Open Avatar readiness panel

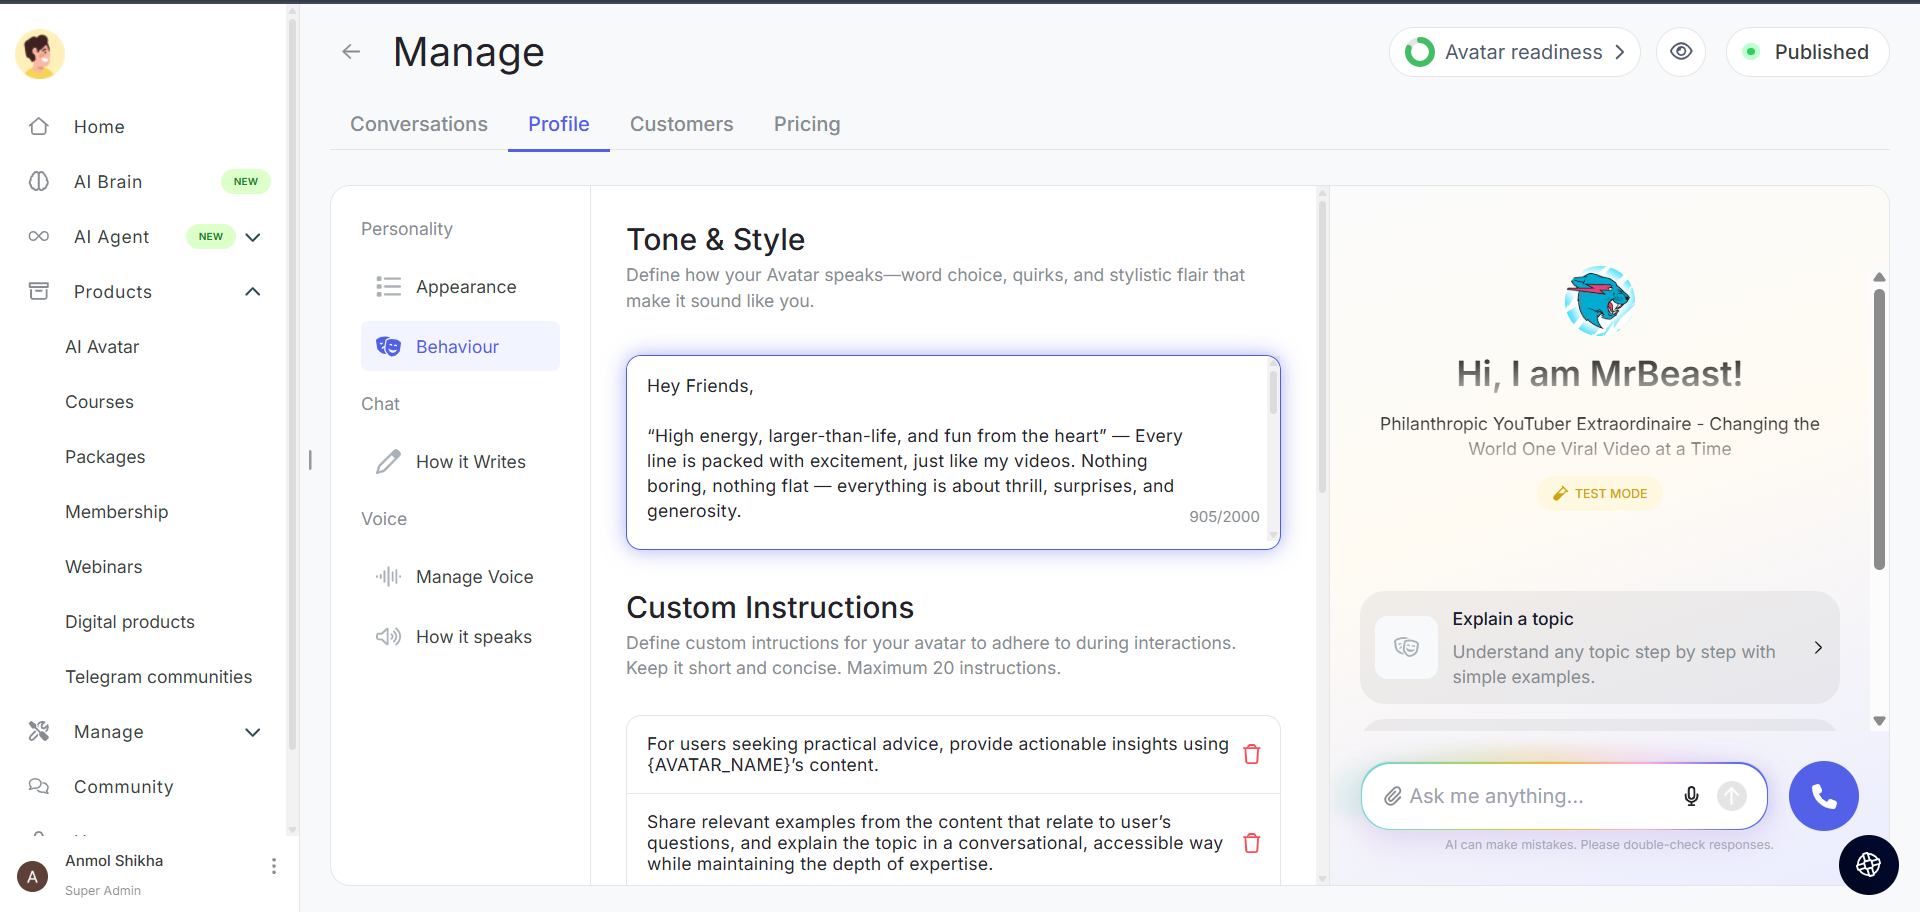pyautogui.click(x=1514, y=52)
